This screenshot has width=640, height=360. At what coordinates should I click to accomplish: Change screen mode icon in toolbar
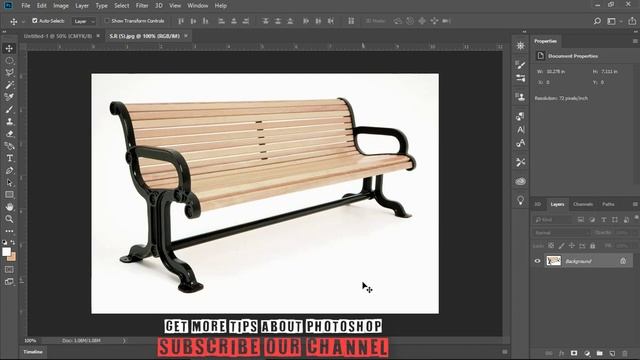9,282
